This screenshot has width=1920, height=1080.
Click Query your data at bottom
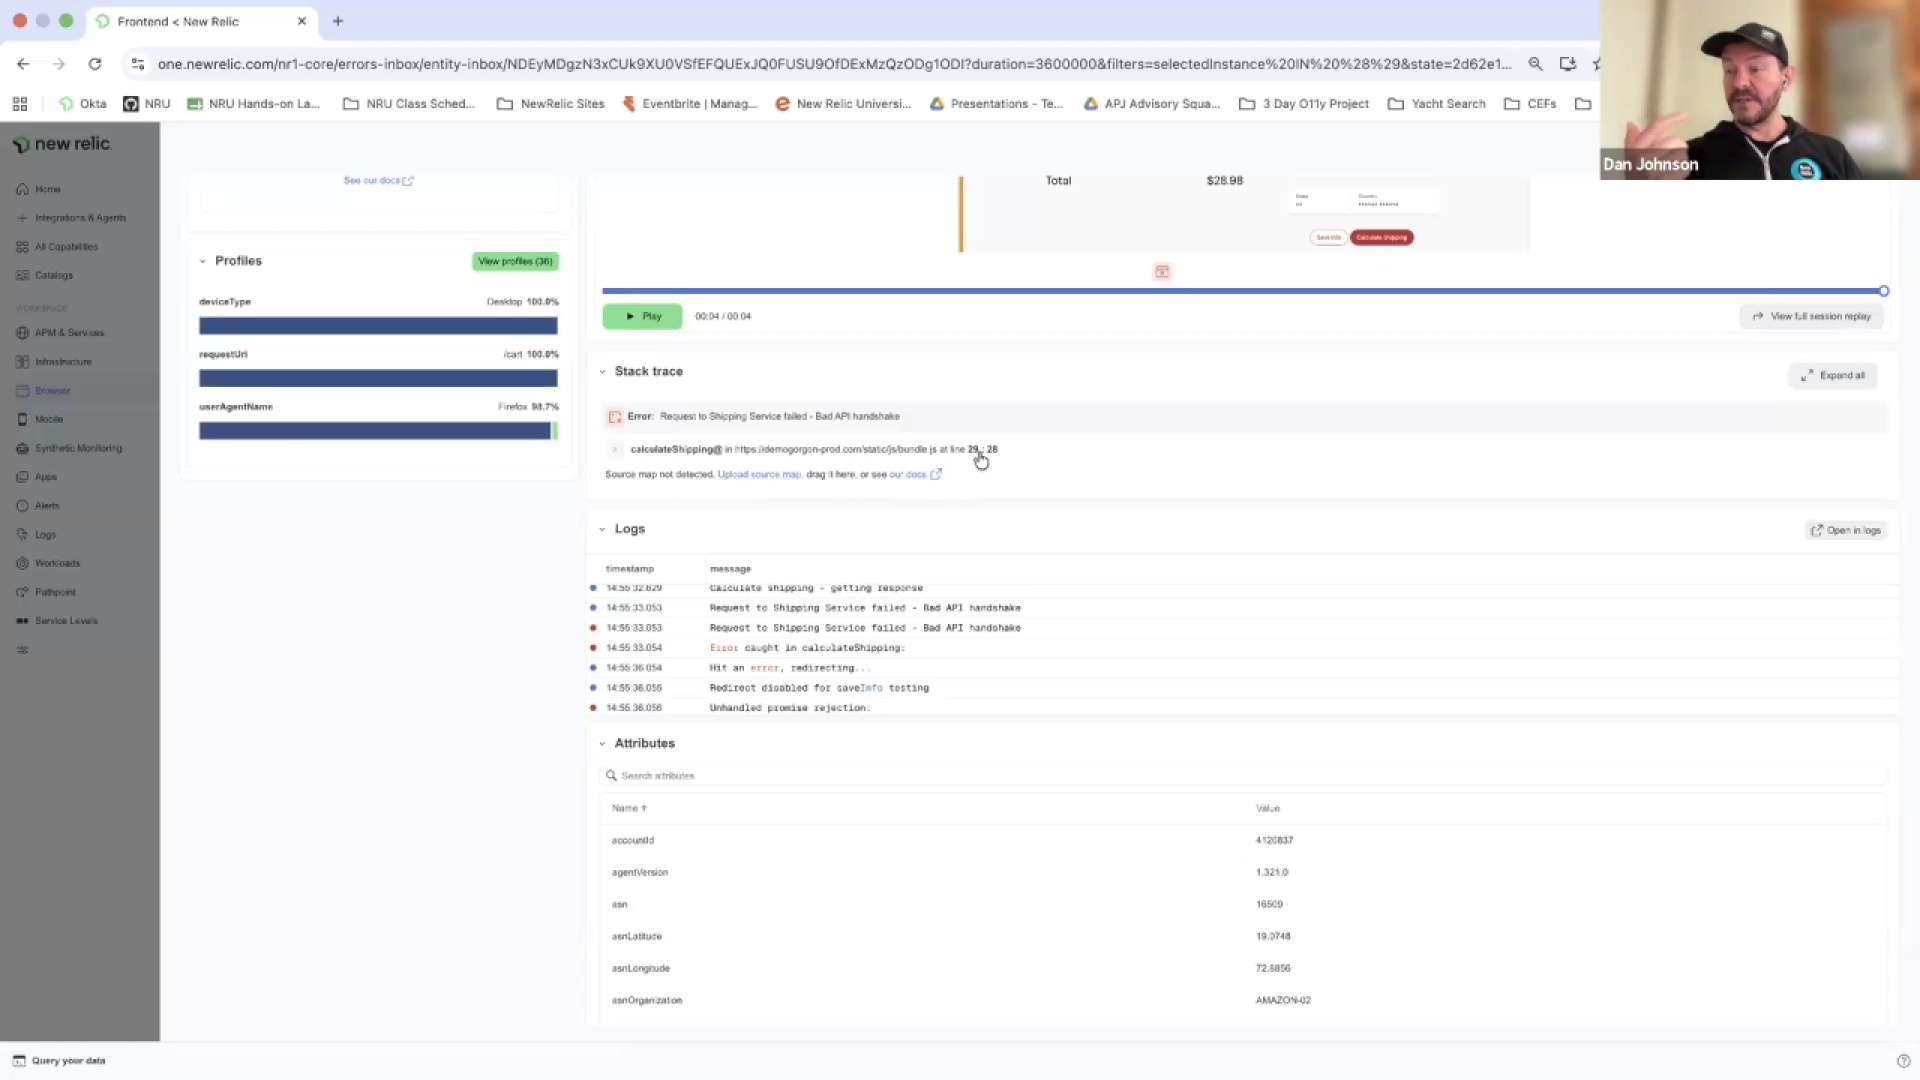[59, 1061]
